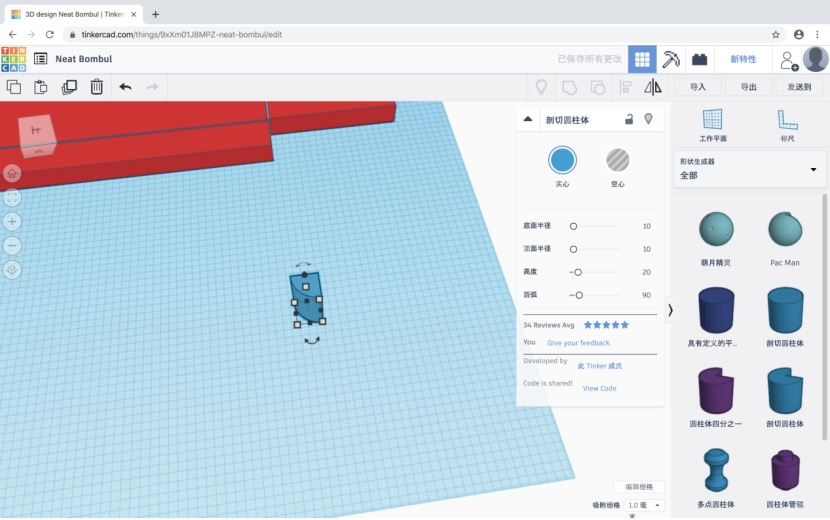Open the Blocks pickaxe mode
The image size is (830, 520).
pyautogui.click(x=671, y=59)
